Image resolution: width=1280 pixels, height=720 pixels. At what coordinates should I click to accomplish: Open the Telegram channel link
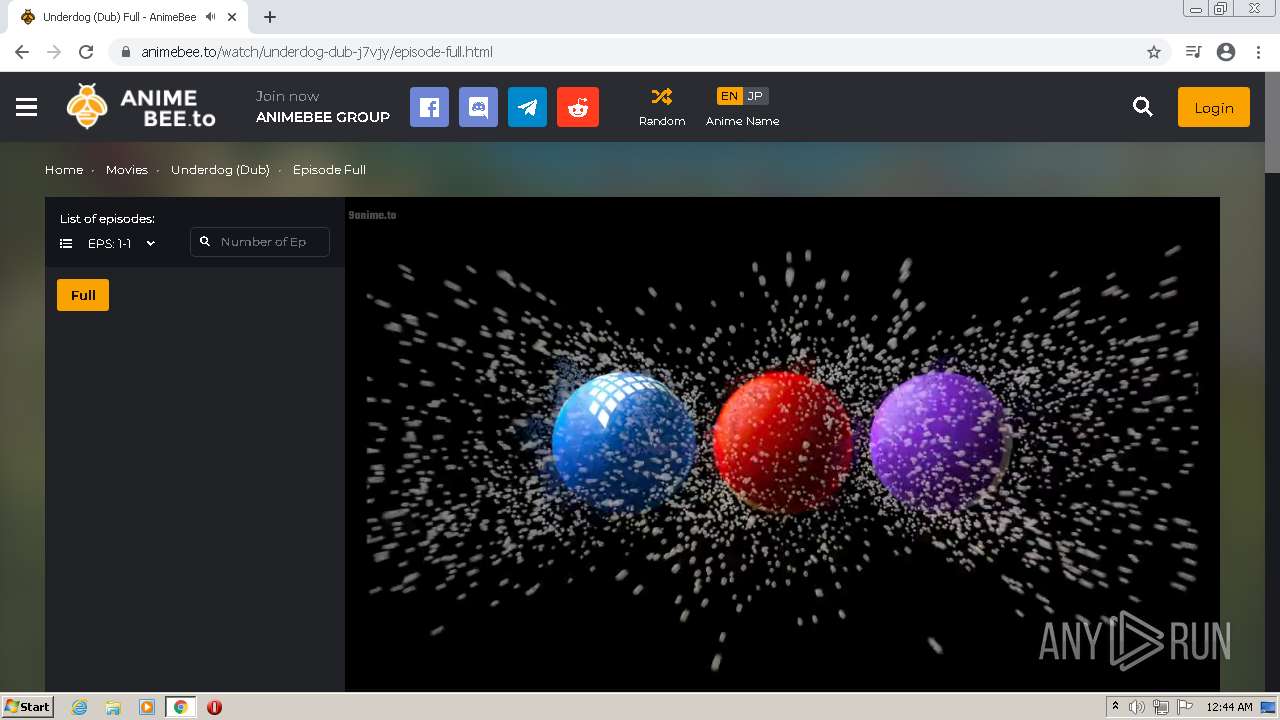527,107
